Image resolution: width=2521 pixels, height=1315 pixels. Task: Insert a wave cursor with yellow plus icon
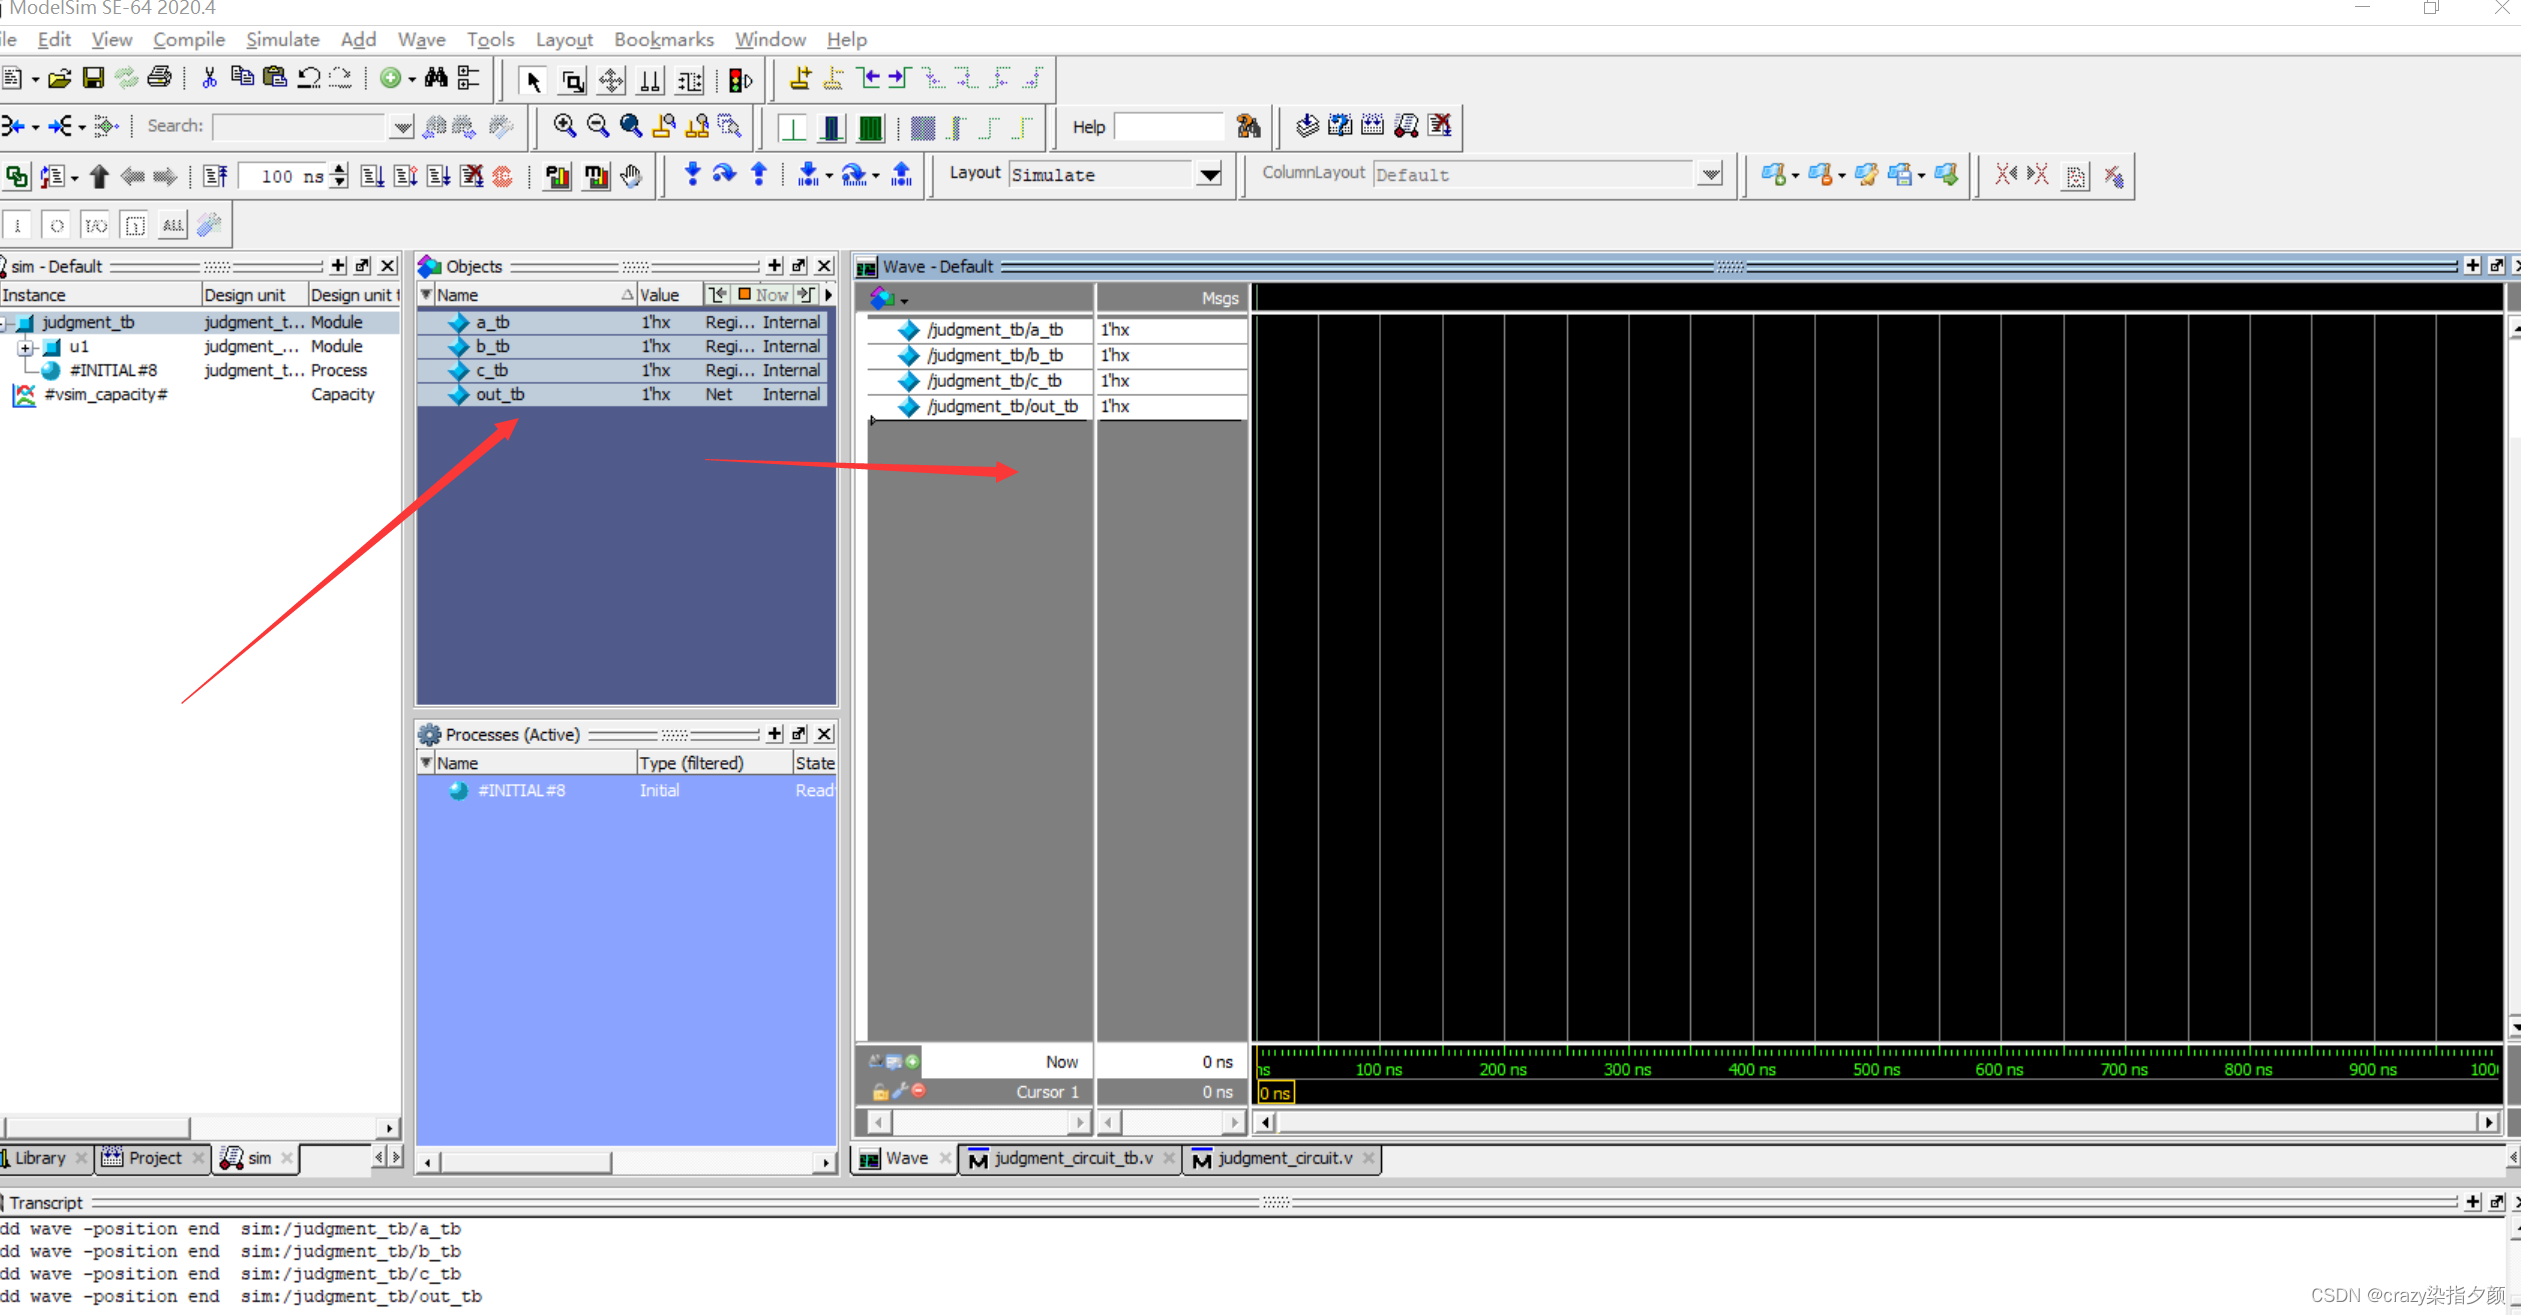click(x=800, y=78)
